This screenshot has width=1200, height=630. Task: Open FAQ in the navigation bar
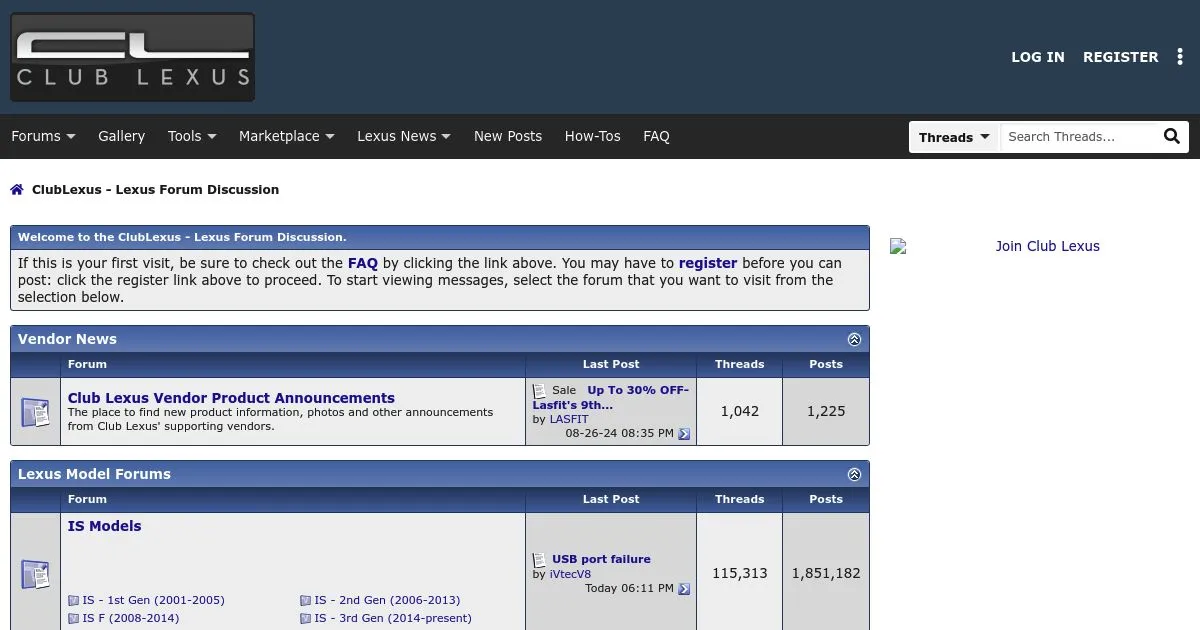656,136
